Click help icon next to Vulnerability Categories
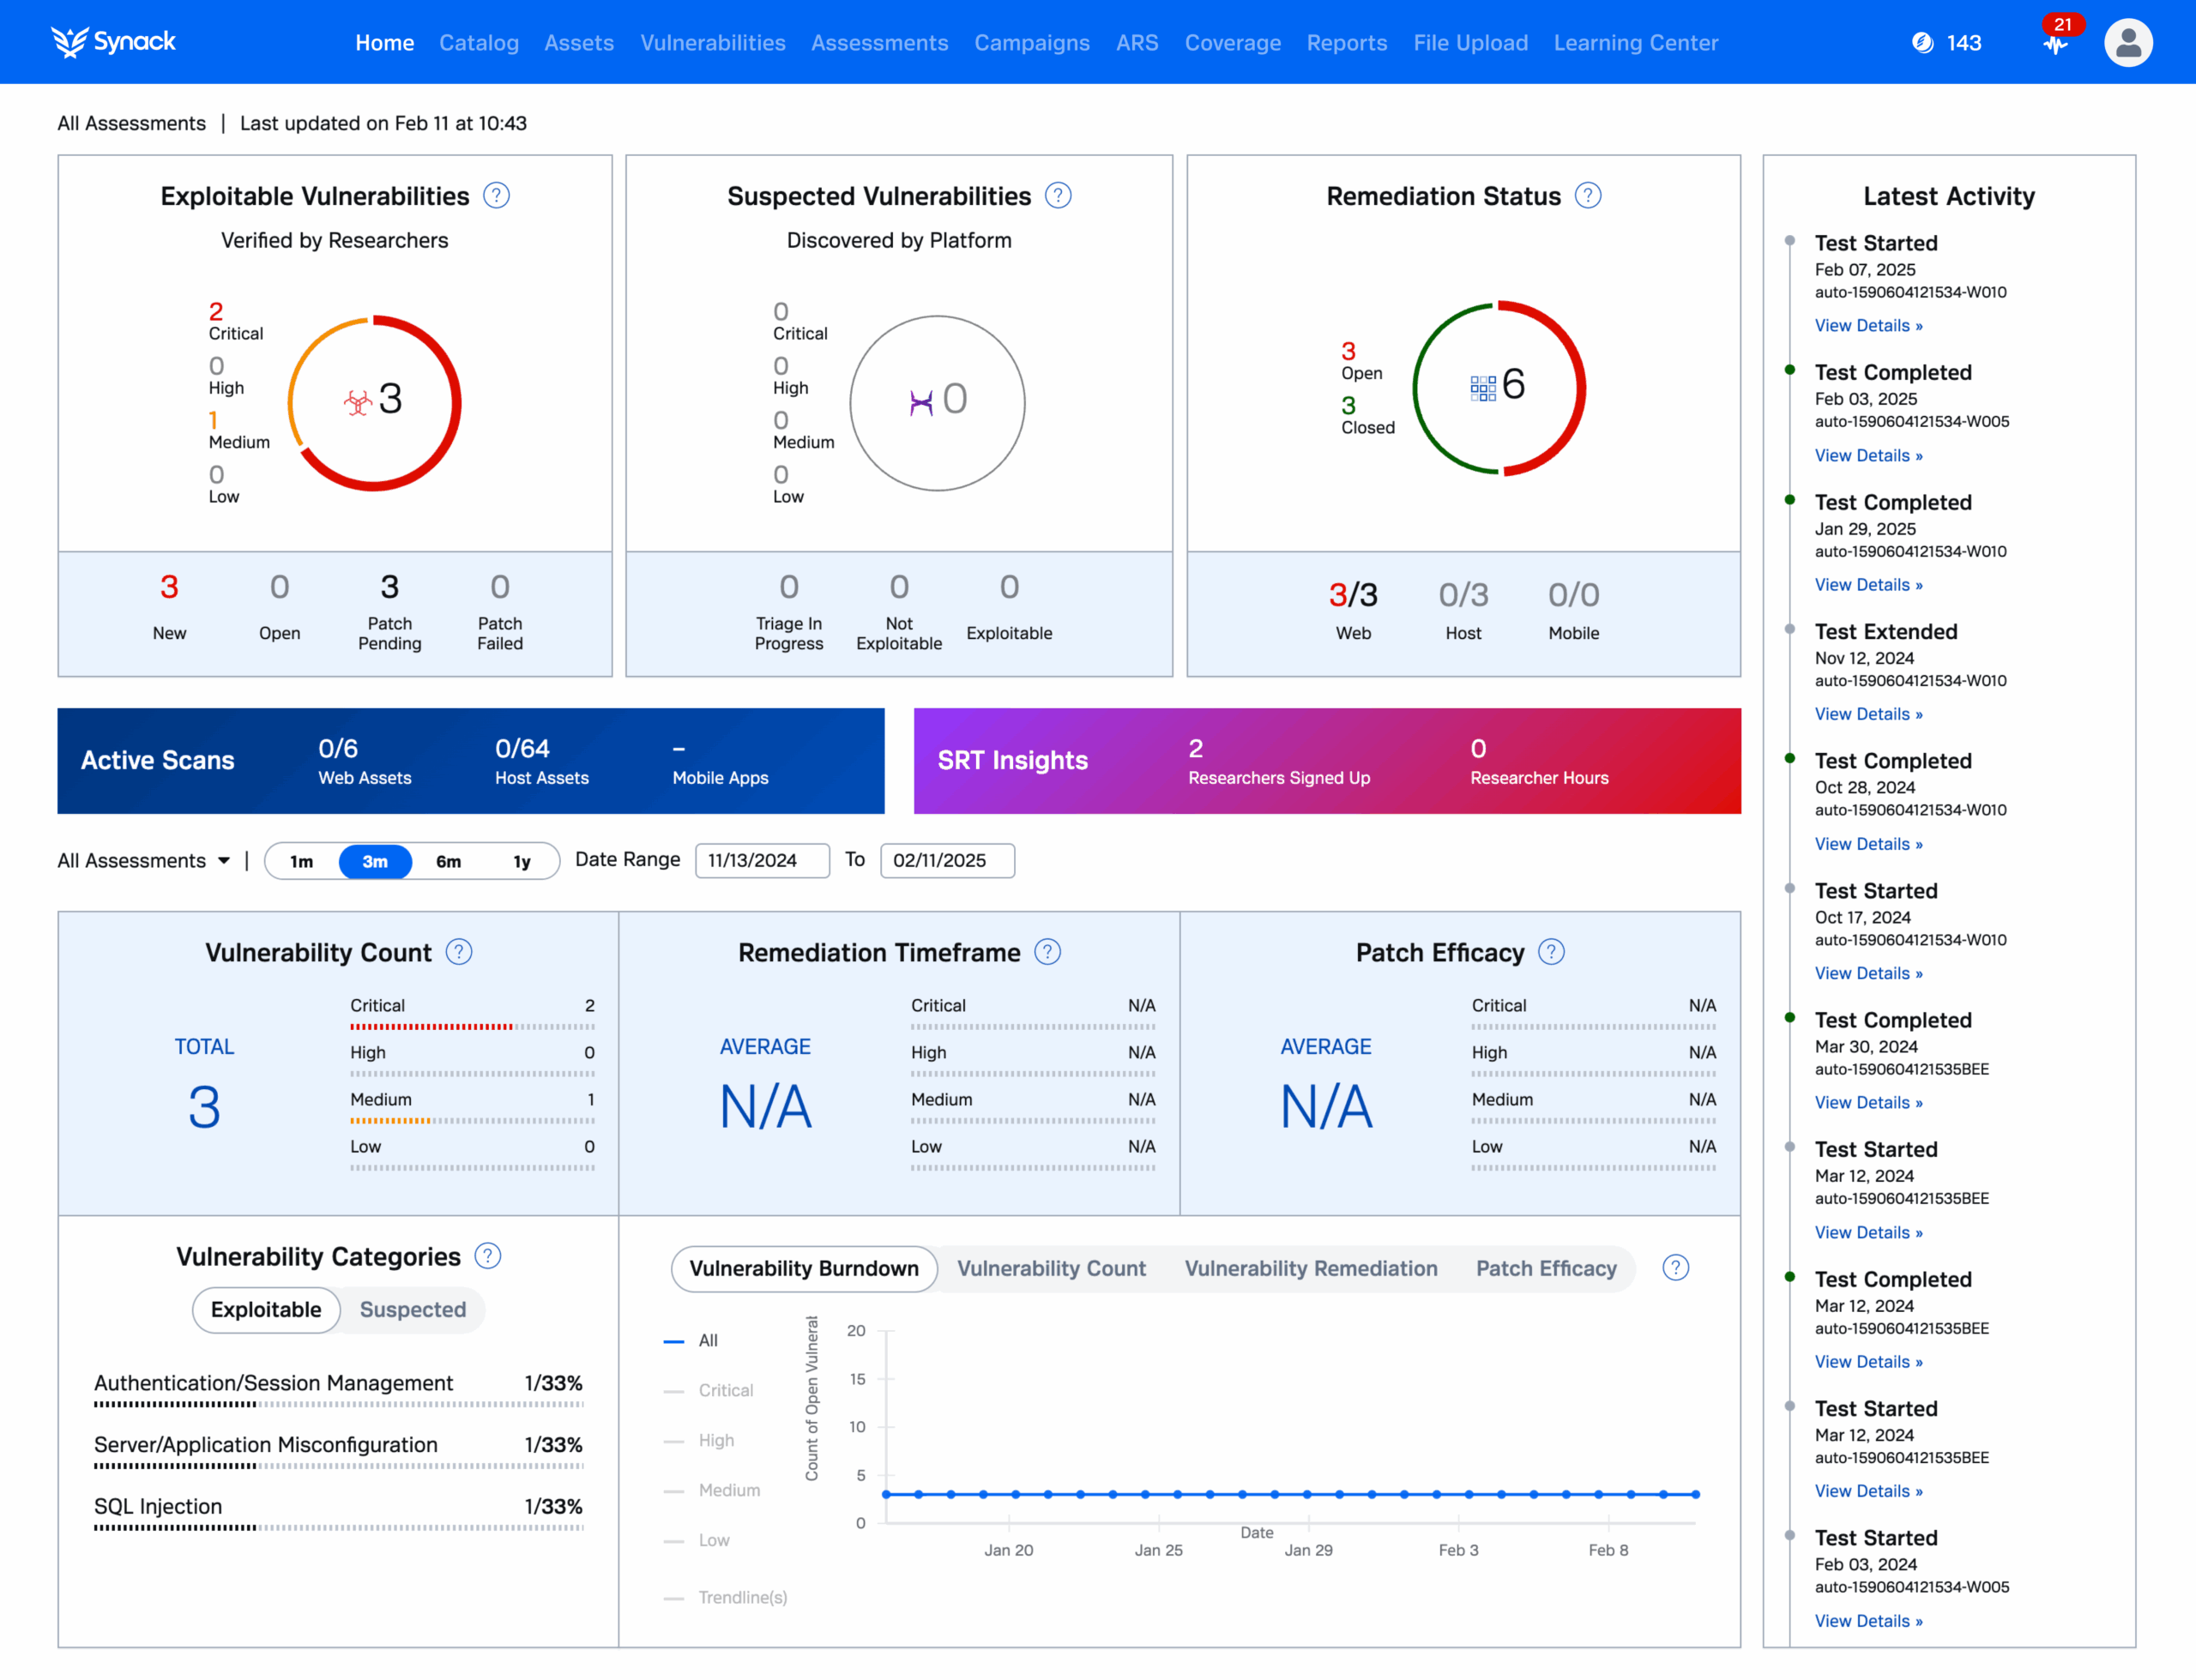The width and height of the screenshot is (2196, 1680). pos(487,1256)
